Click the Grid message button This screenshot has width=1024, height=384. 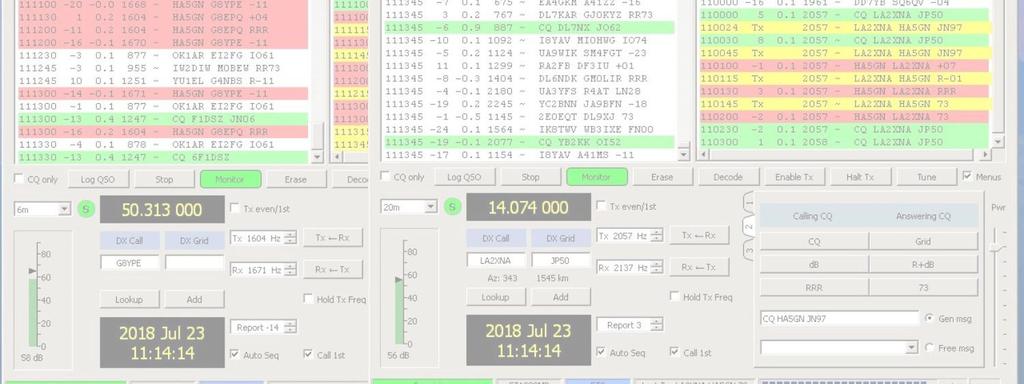(923, 242)
